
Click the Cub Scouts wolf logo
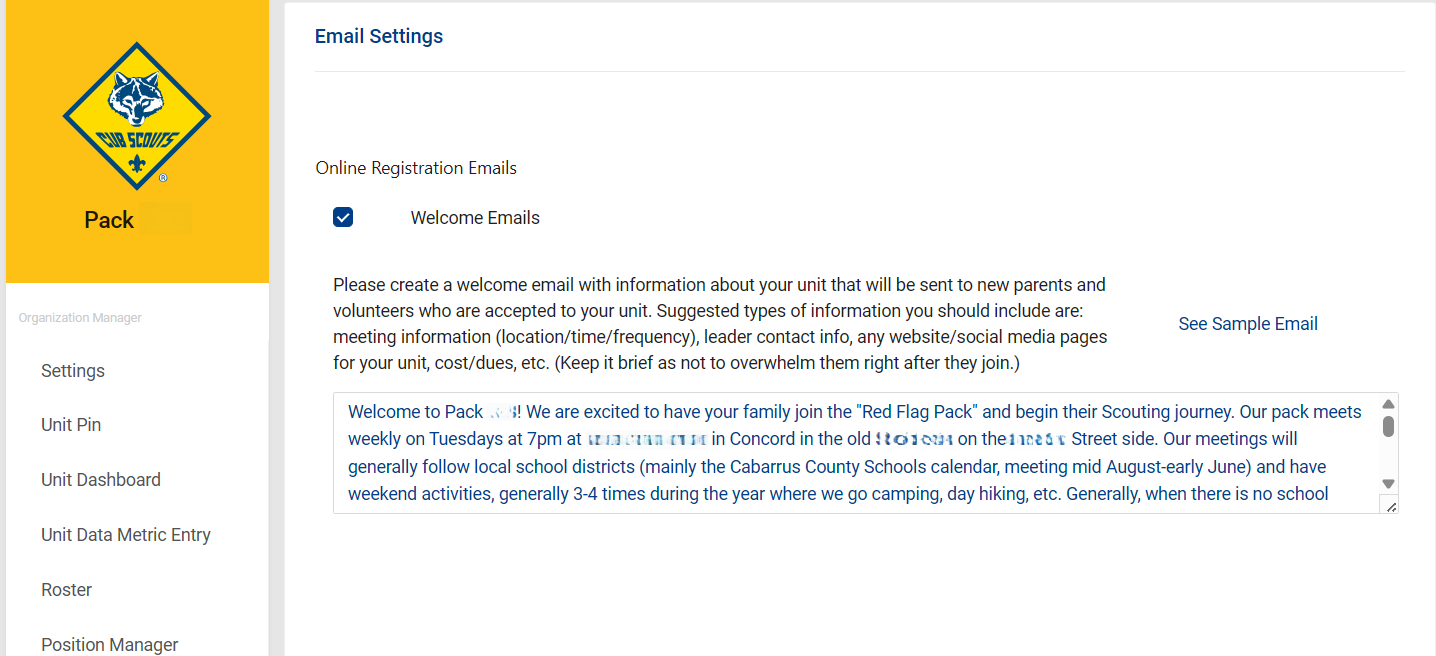pyautogui.click(x=137, y=116)
